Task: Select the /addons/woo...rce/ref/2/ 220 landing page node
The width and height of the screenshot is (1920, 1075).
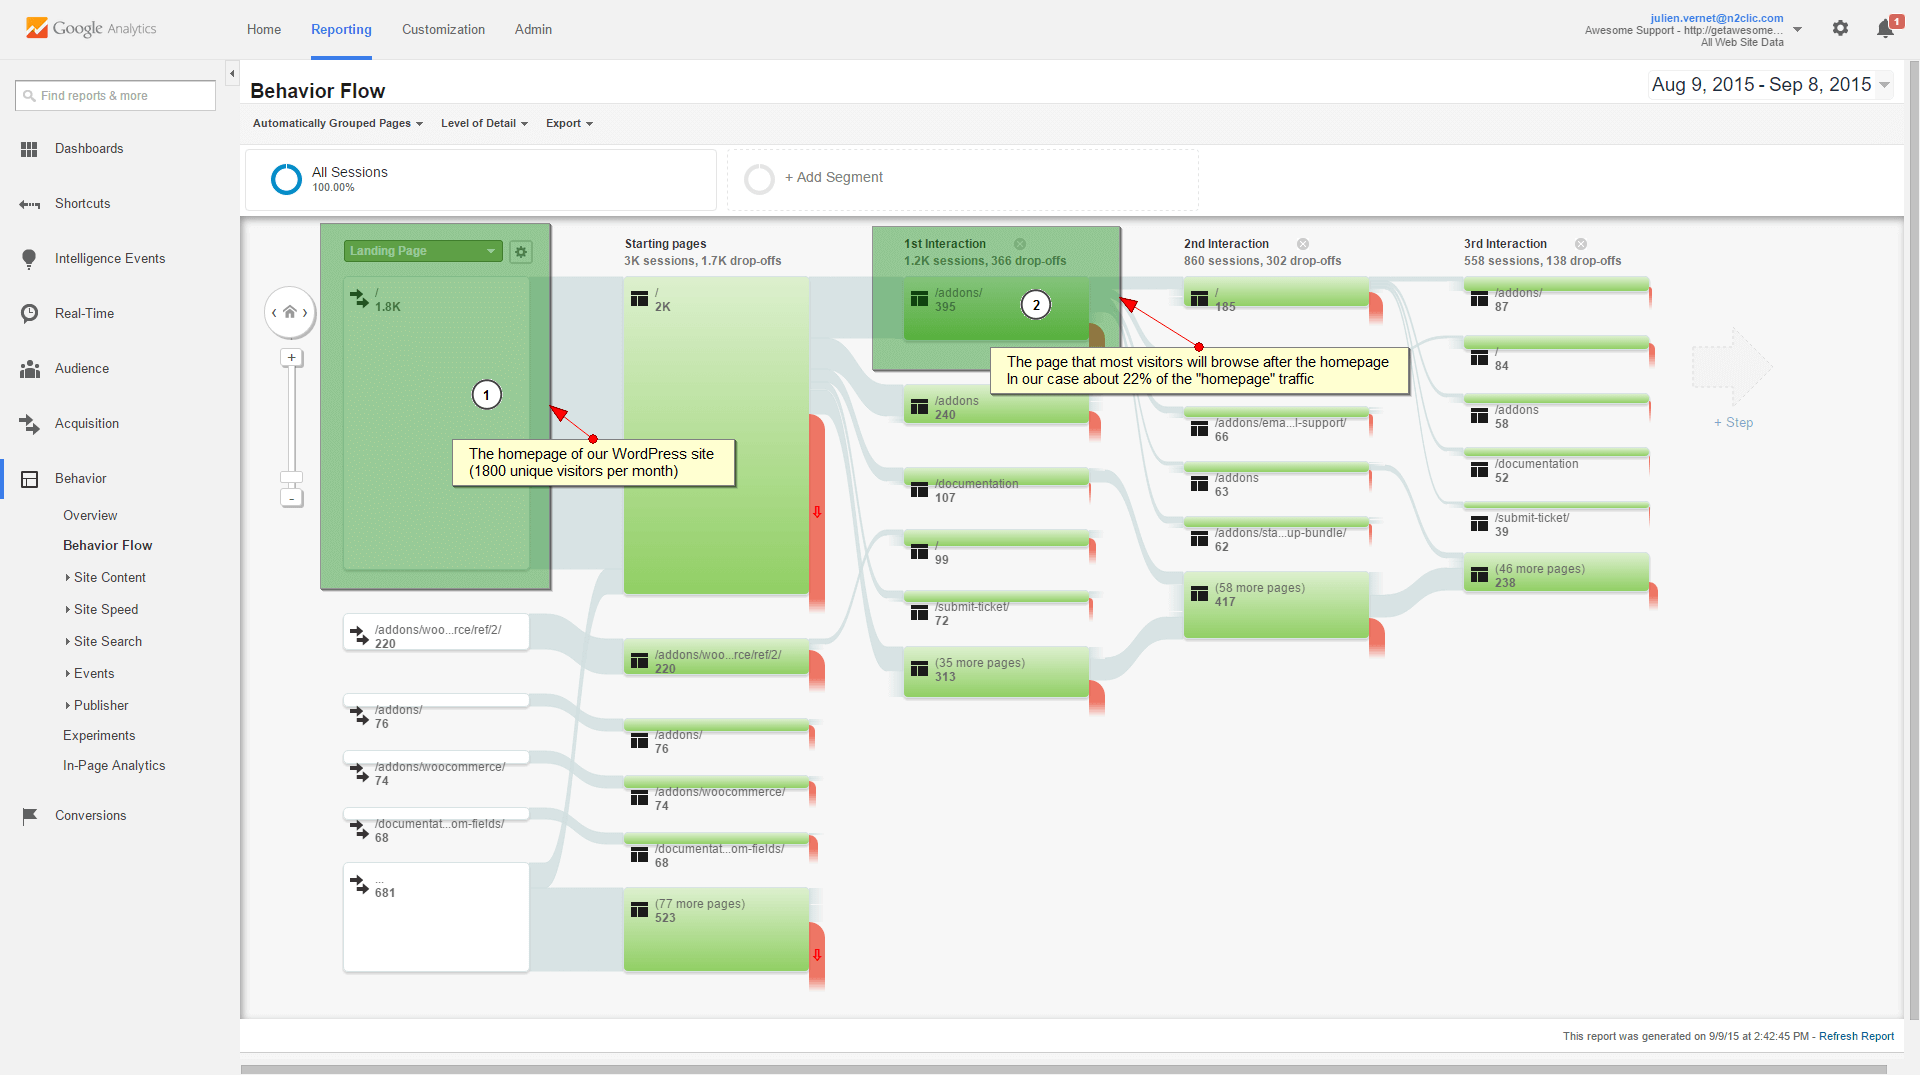Action: click(436, 632)
